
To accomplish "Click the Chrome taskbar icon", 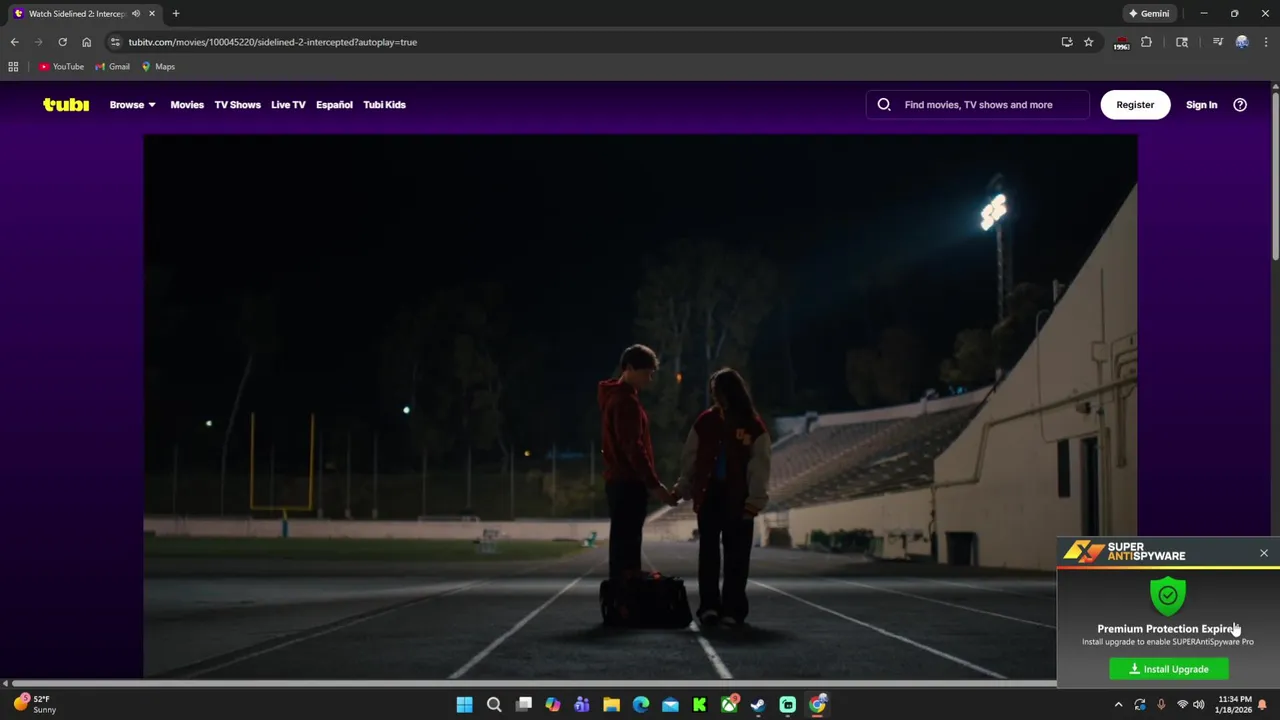I will [817, 705].
